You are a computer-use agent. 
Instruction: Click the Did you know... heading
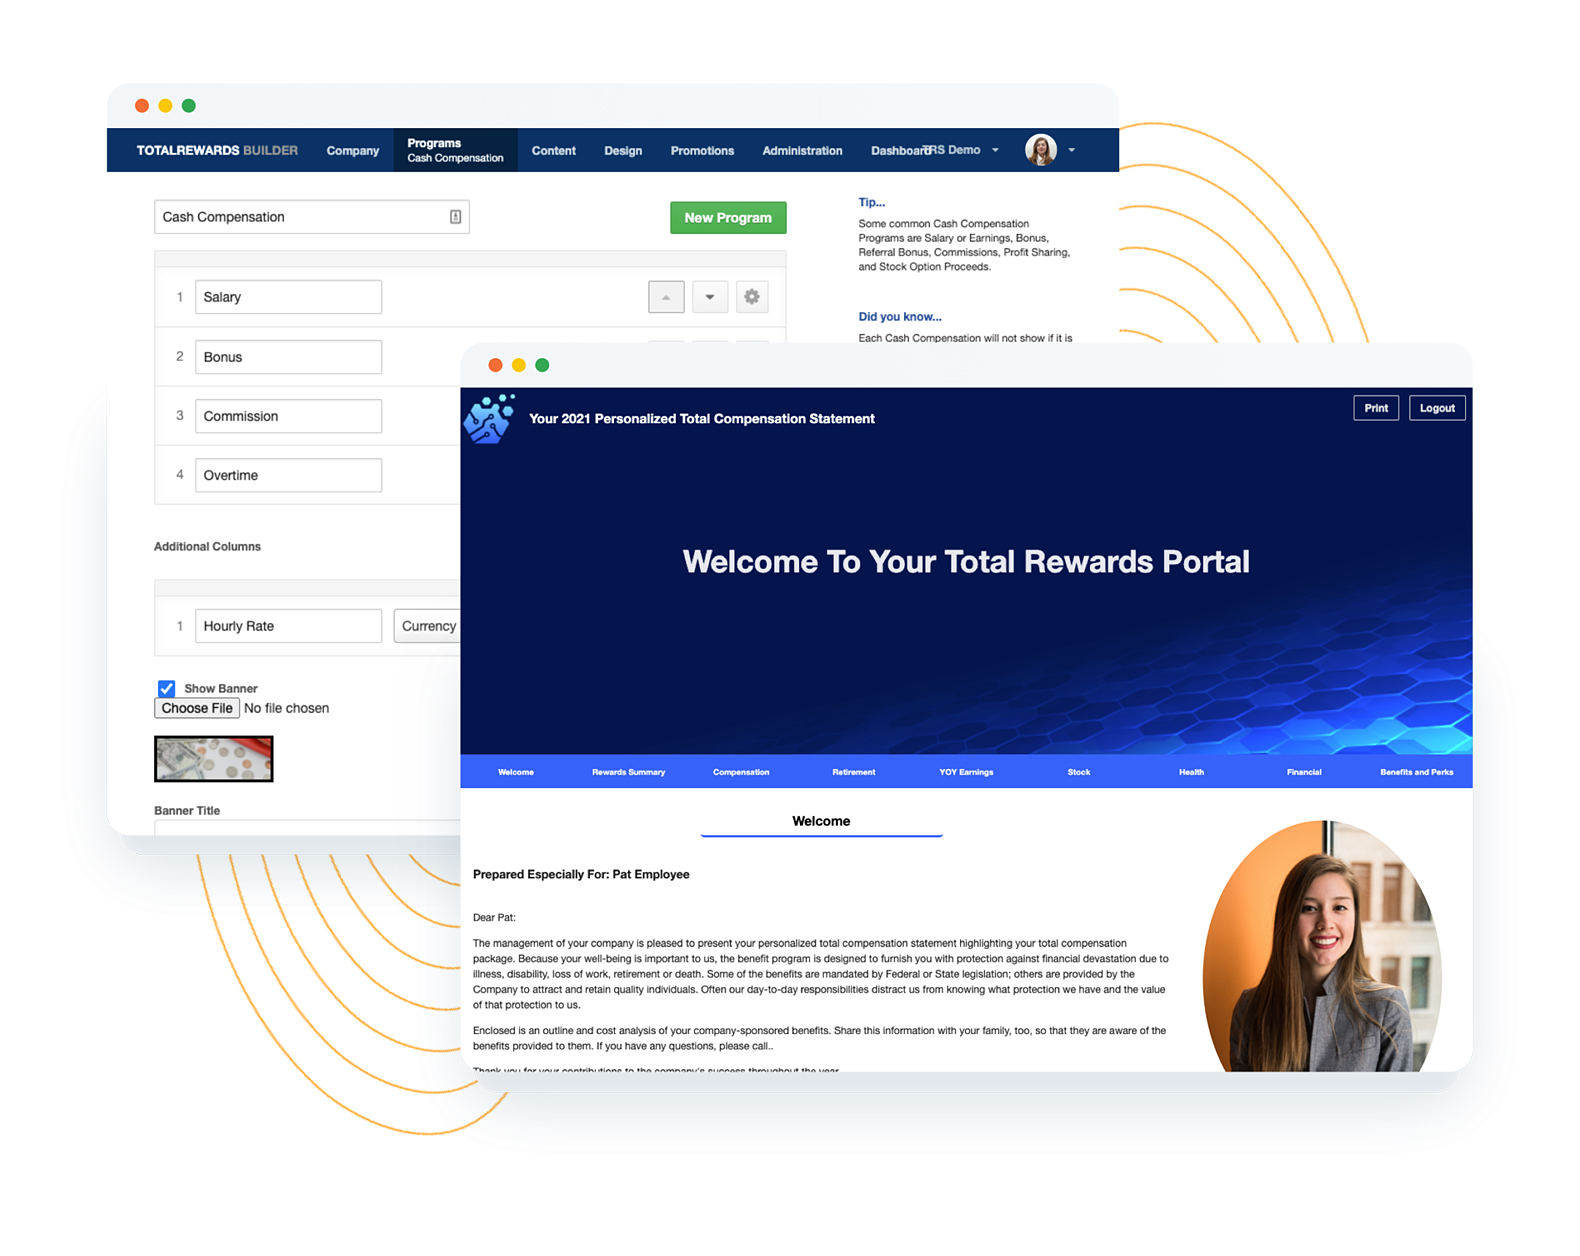coord(900,316)
